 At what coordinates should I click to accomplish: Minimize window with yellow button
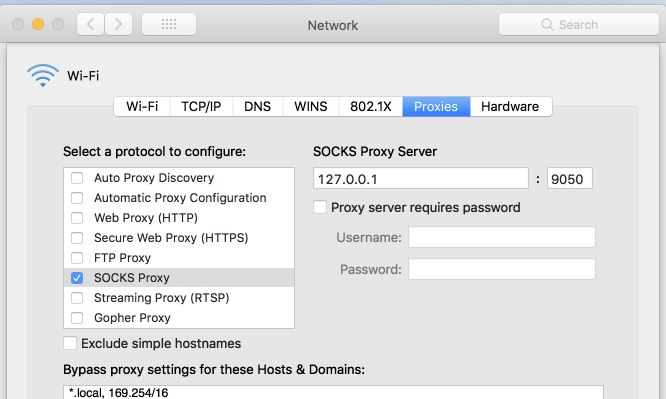(x=38, y=24)
